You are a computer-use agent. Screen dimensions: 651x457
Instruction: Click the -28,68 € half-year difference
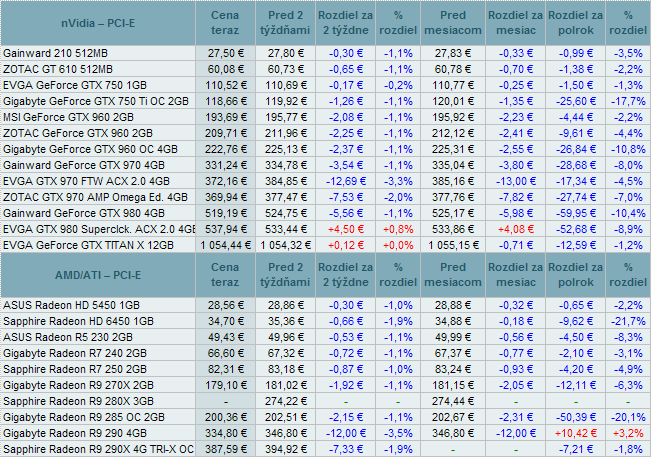(575, 165)
